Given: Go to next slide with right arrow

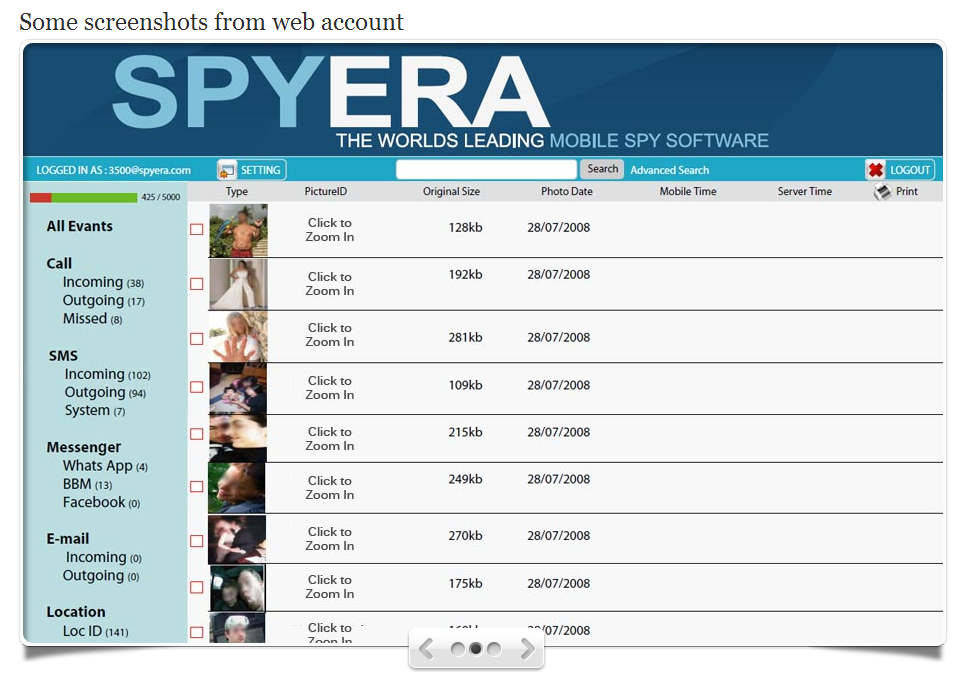Looking at the screenshot, I should tap(527, 649).
